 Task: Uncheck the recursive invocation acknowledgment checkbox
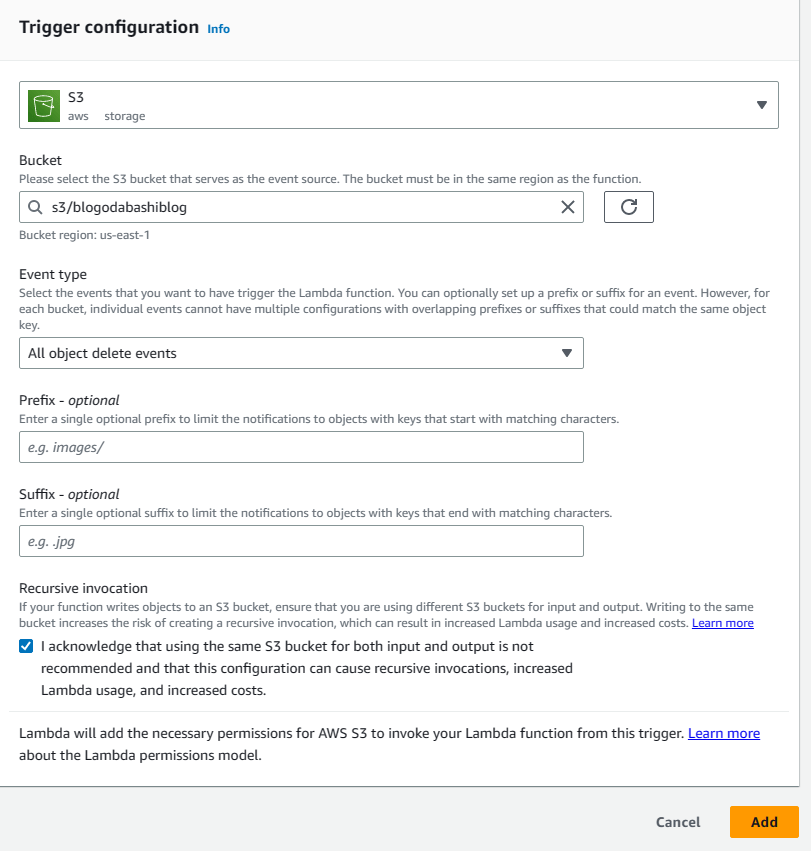pyautogui.click(x=26, y=647)
